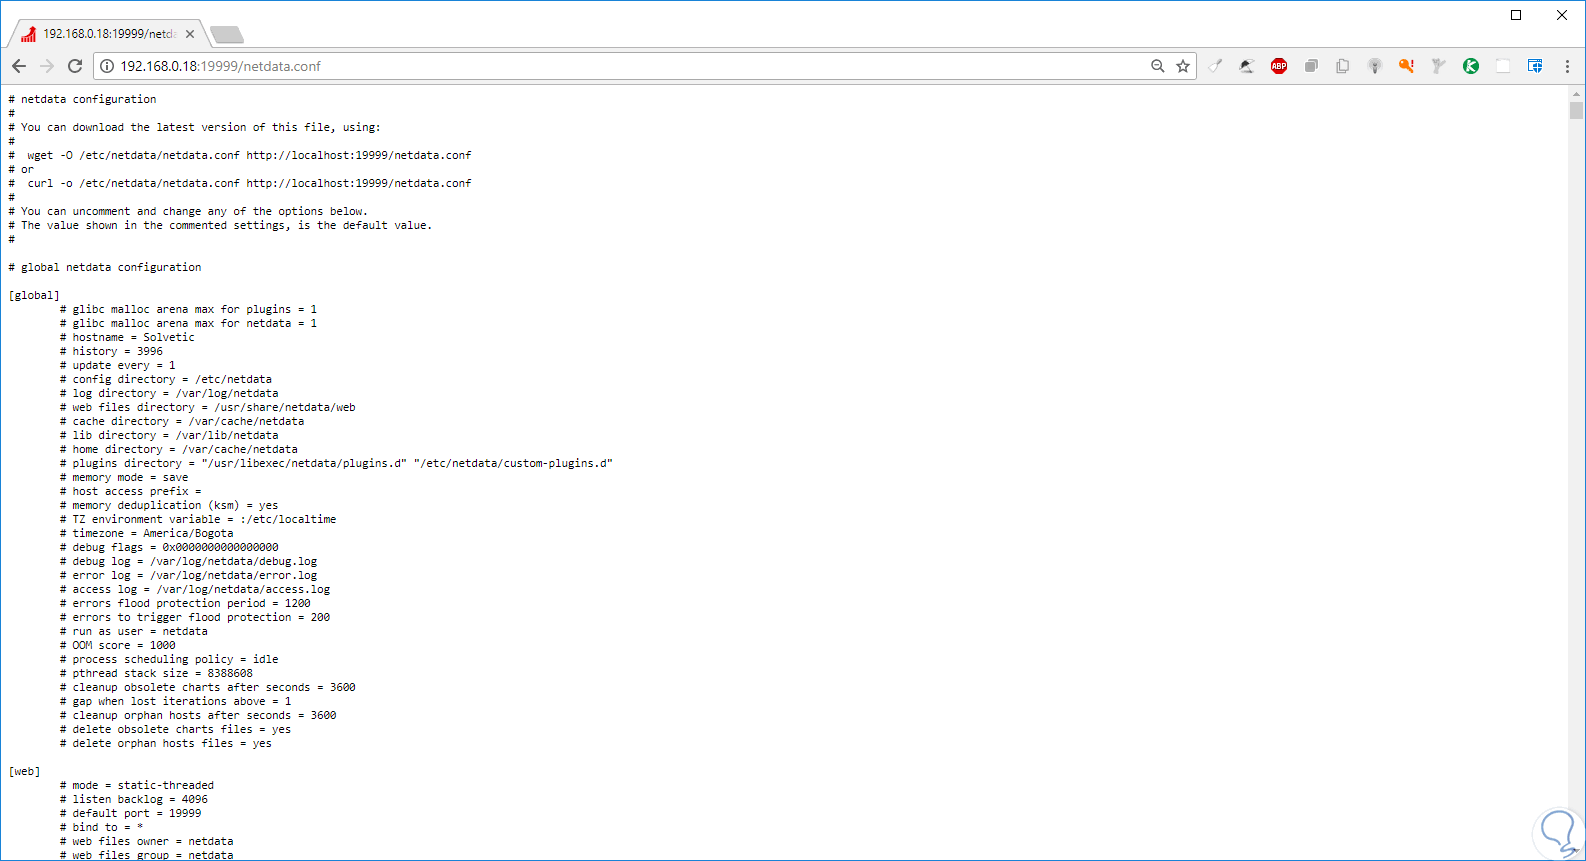Image resolution: width=1586 pixels, height=861 pixels.
Task: Open the grey lightbulb extension
Action: pos(1375,66)
